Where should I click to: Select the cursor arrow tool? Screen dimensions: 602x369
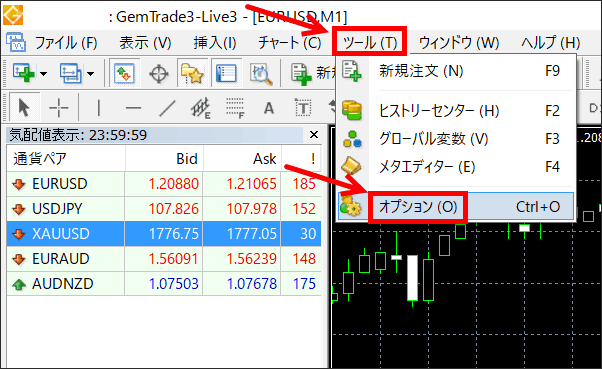pos(24,107)
